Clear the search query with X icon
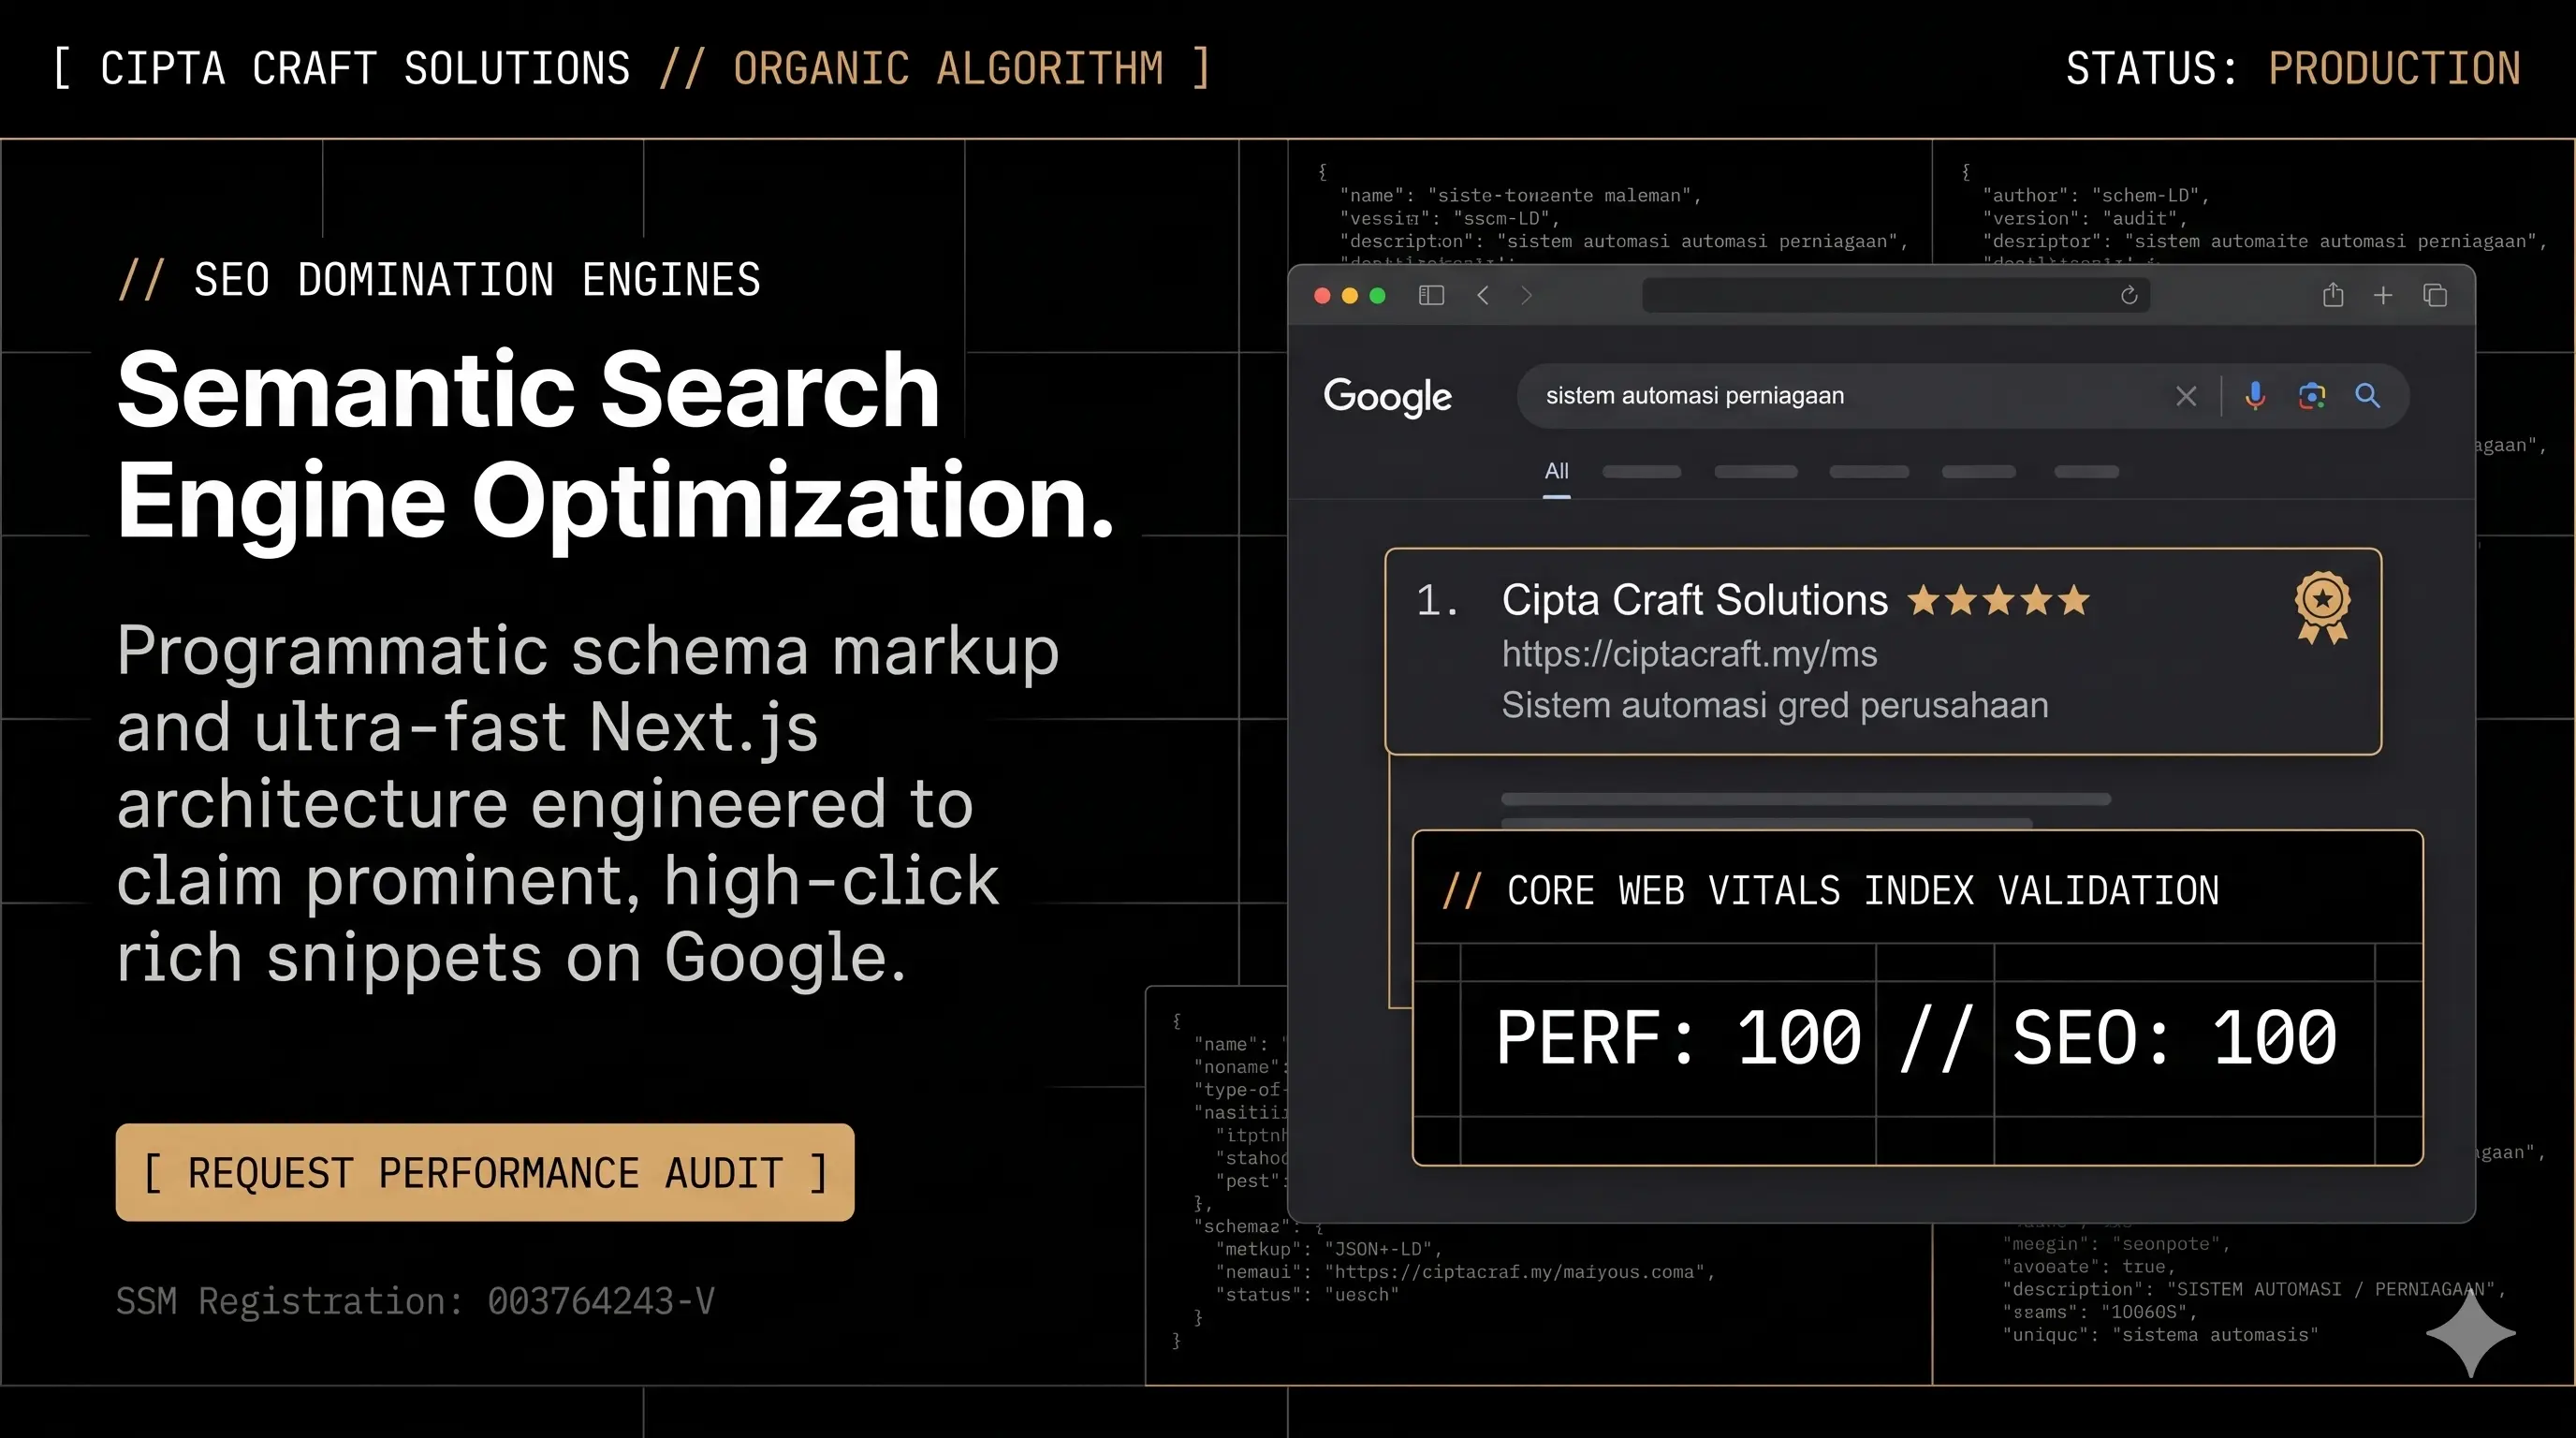The image size is (2576, 1438). (x=2186, y=396)
